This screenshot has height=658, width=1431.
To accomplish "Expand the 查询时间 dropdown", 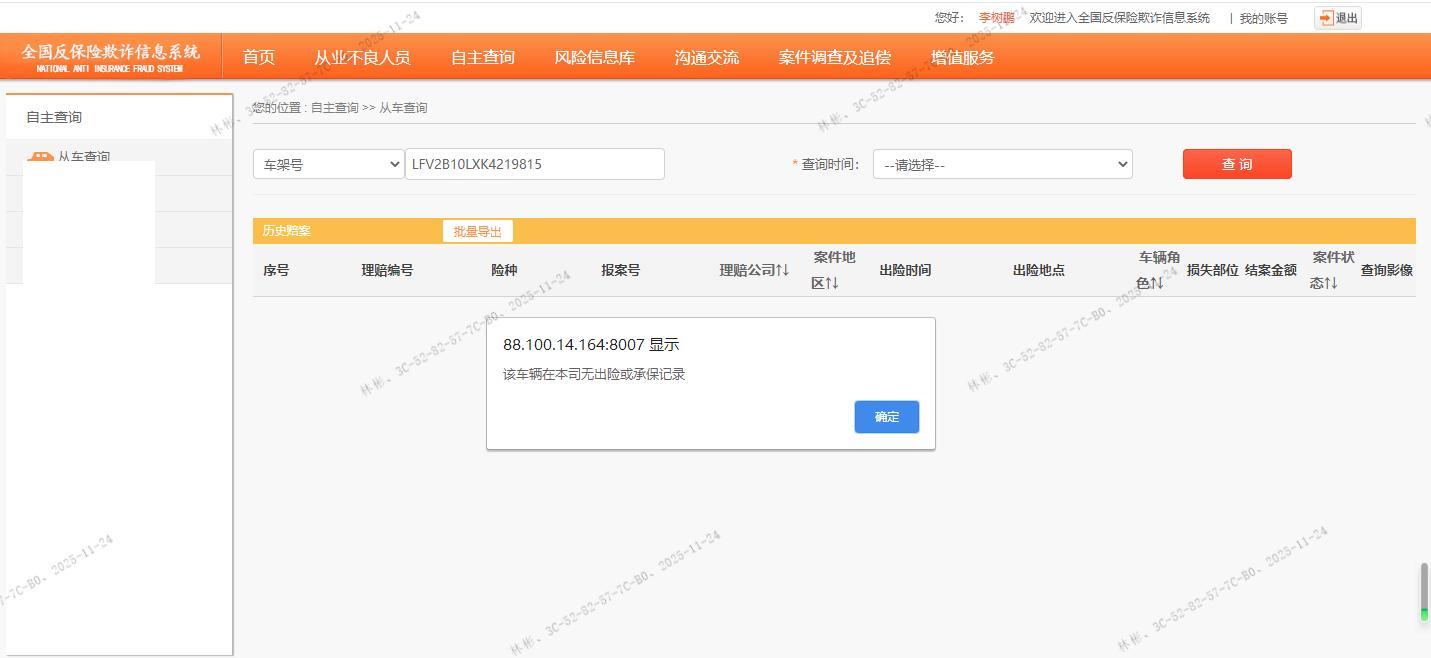I will (x=1002, y=164).
